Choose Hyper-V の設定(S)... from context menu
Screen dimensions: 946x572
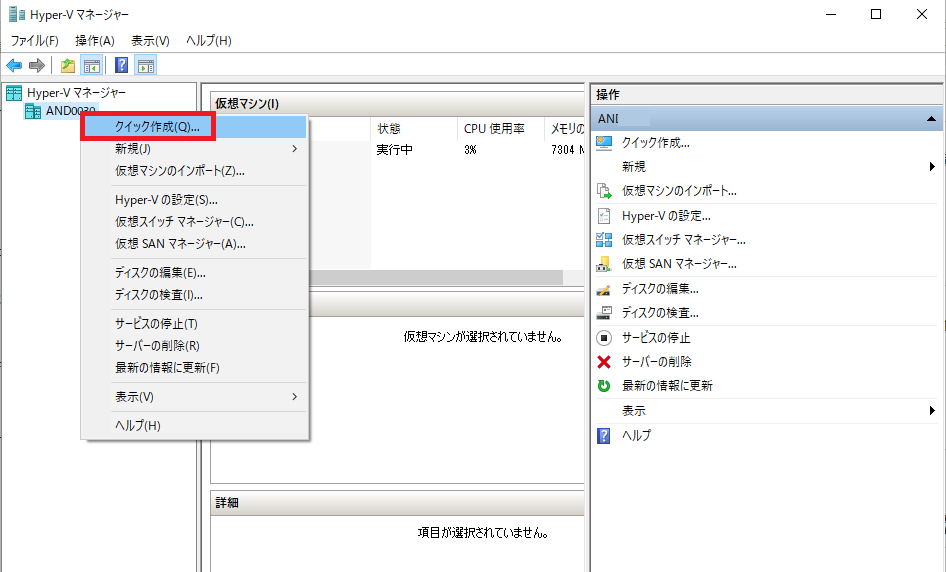tap(195, 200)
